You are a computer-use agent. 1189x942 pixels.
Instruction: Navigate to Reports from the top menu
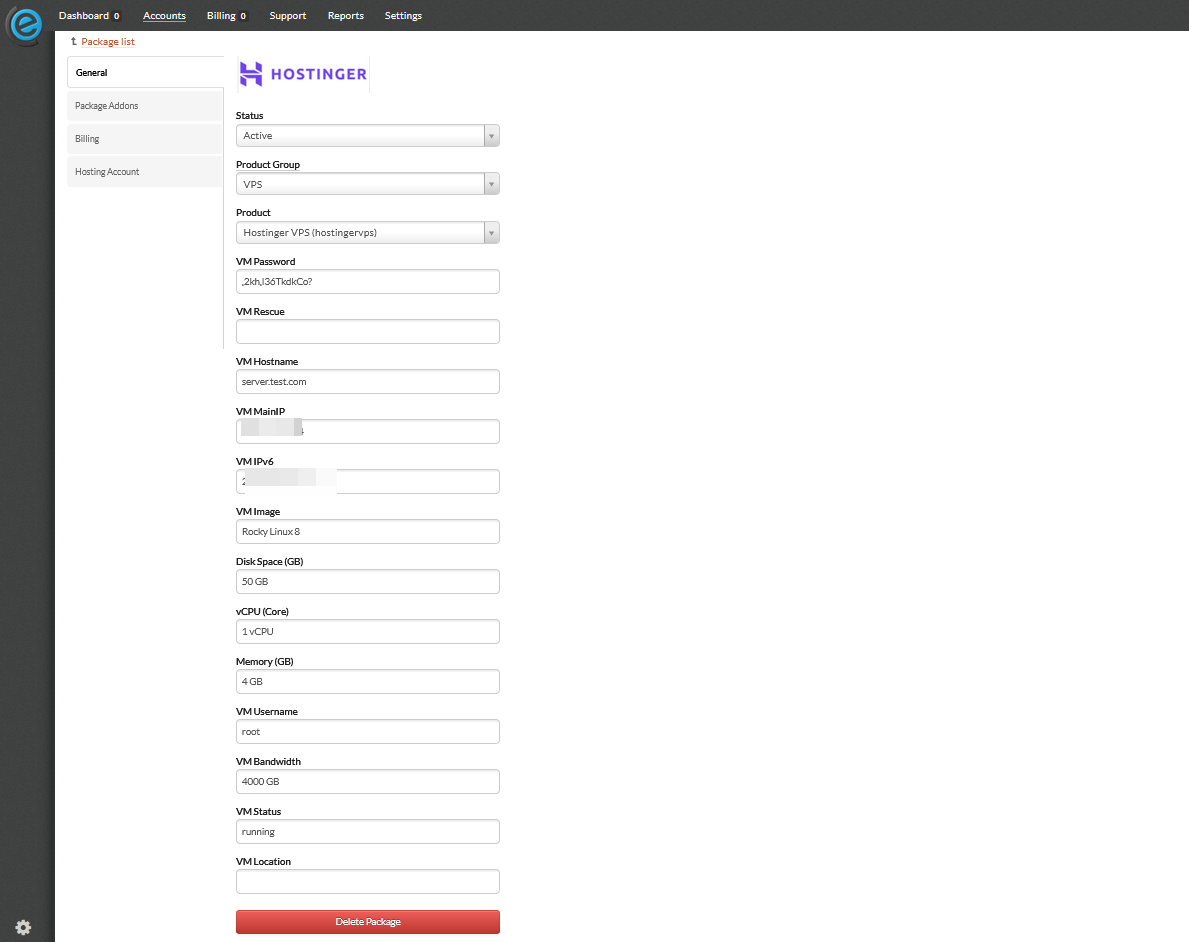tap(345, 15)
